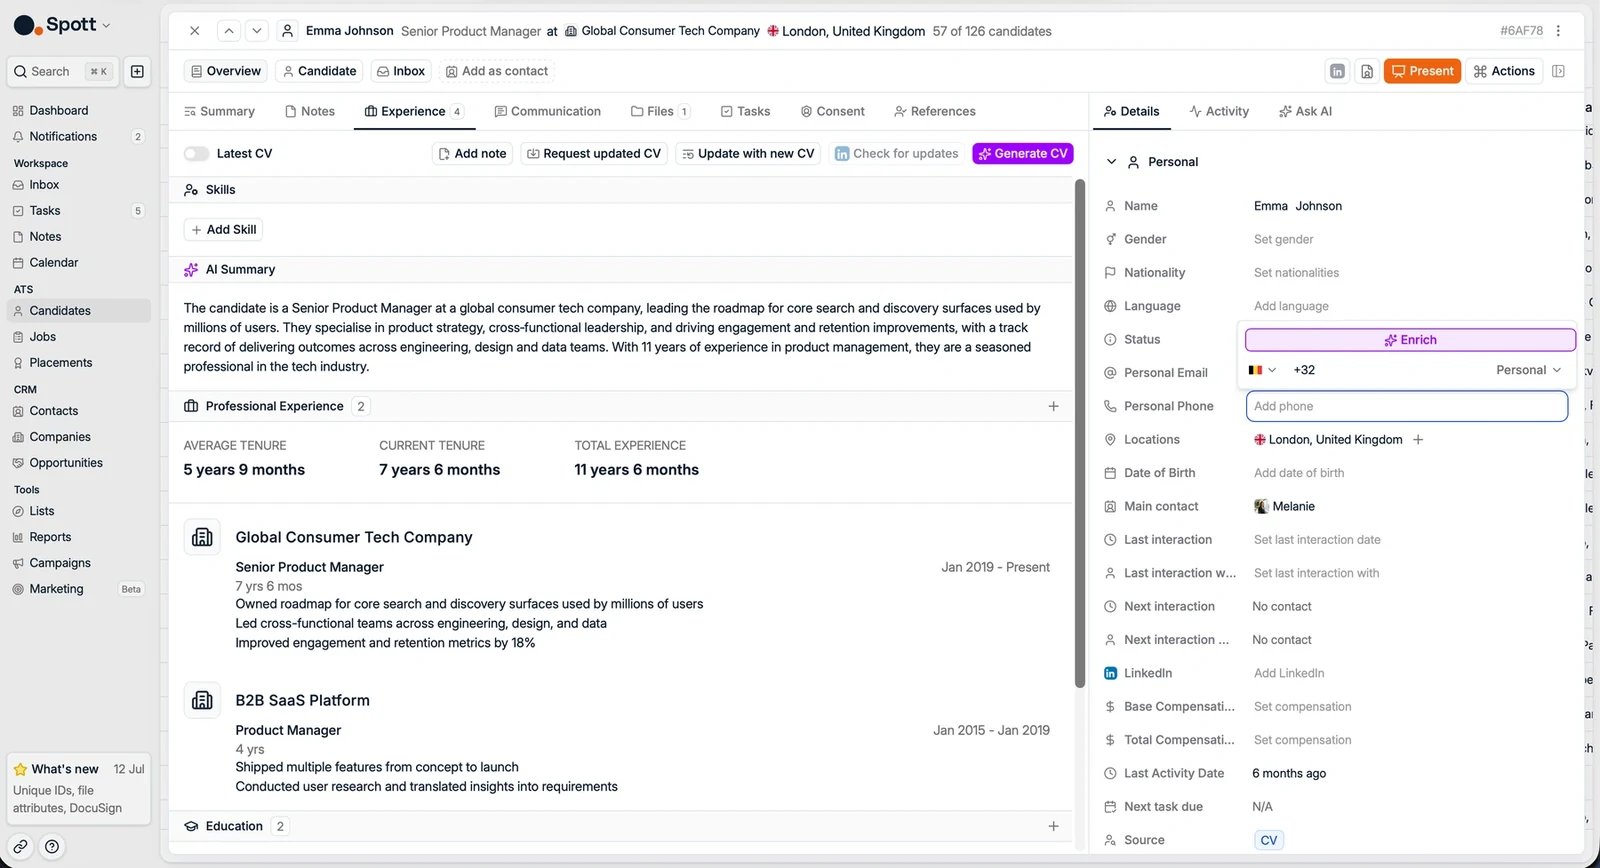Click Add LinkedIn field
This screenshot has height=868, width=1600.
point(1289,673)
